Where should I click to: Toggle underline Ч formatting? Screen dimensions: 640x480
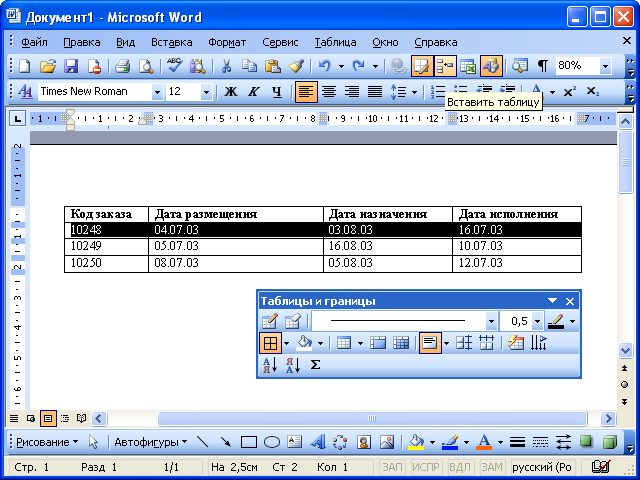(x=277, y=91)
